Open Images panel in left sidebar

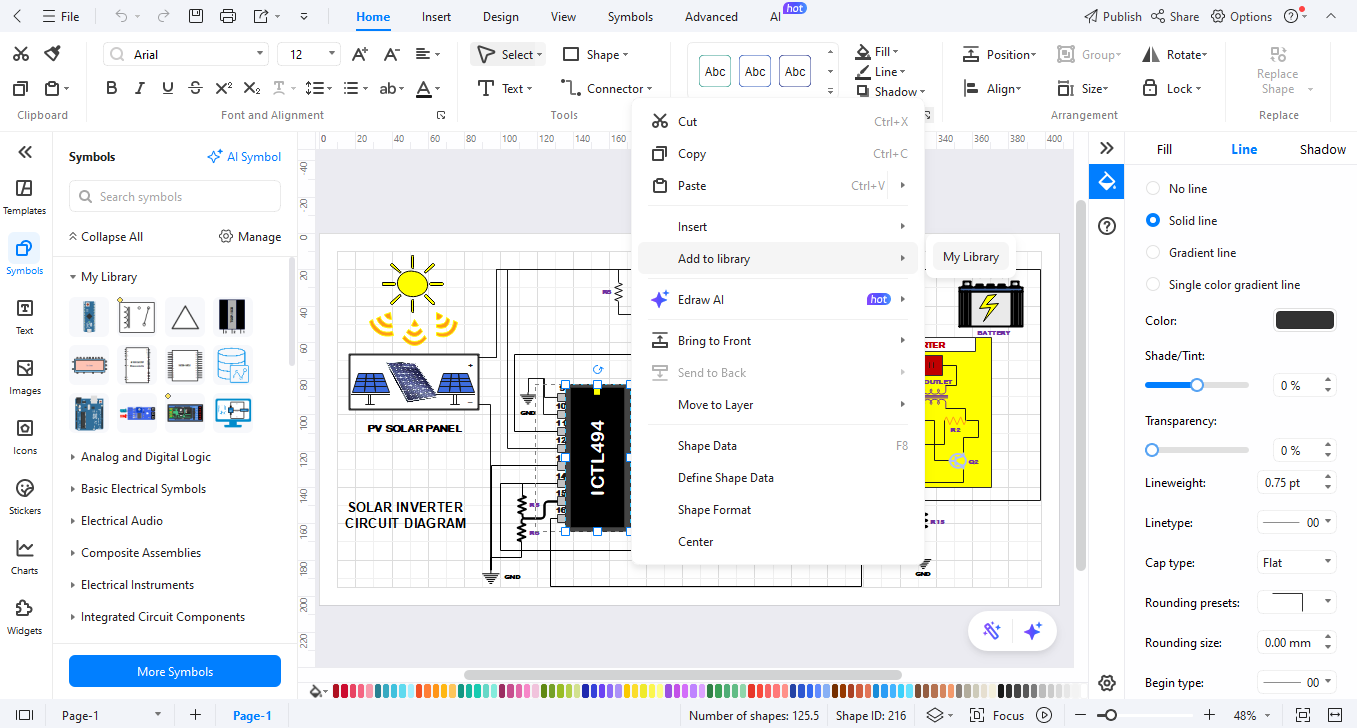coord(25,377)
